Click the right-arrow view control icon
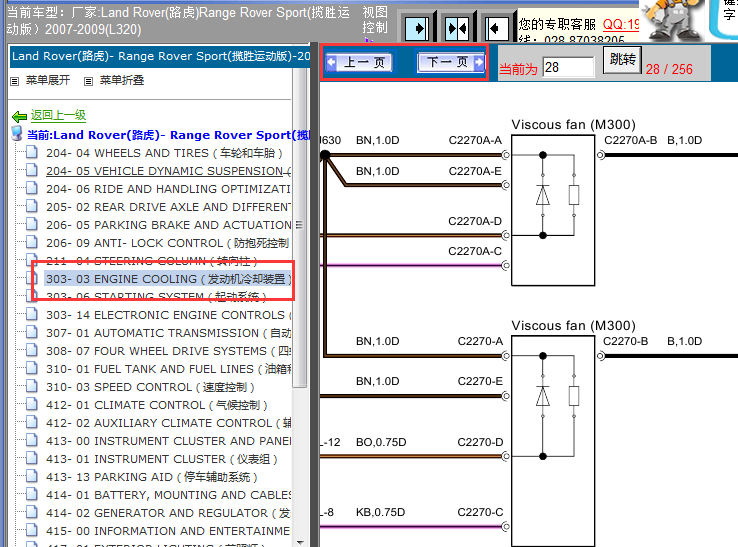The width and height of the screenshot is (738, 547). pyautogui.click(x=417, y=29)
